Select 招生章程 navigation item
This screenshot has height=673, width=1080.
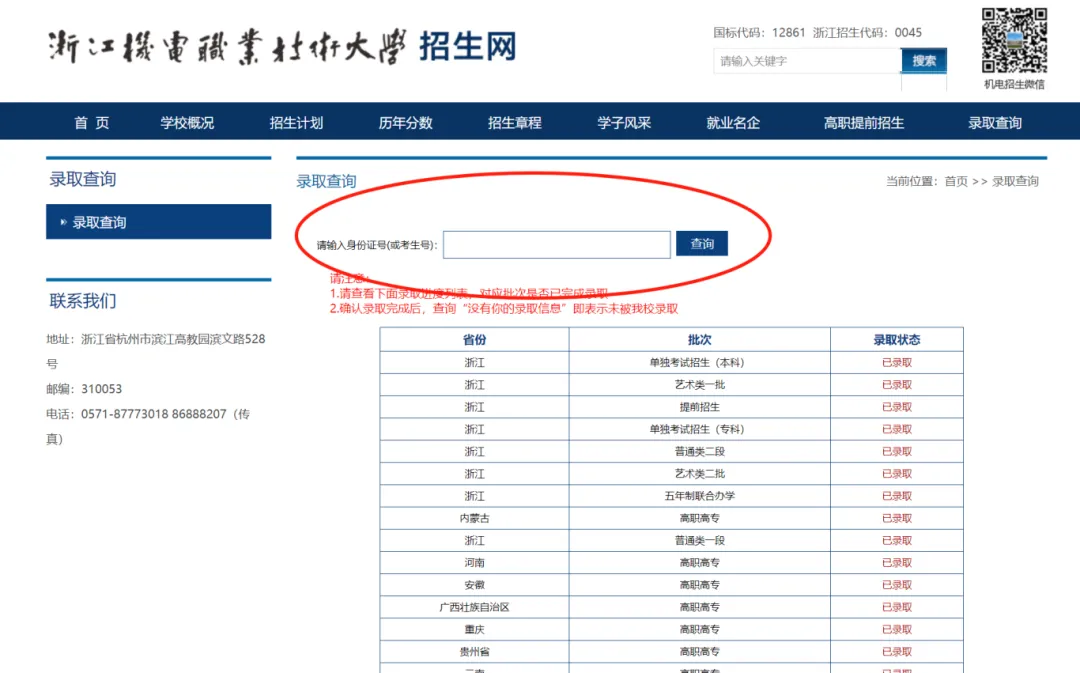514,123
